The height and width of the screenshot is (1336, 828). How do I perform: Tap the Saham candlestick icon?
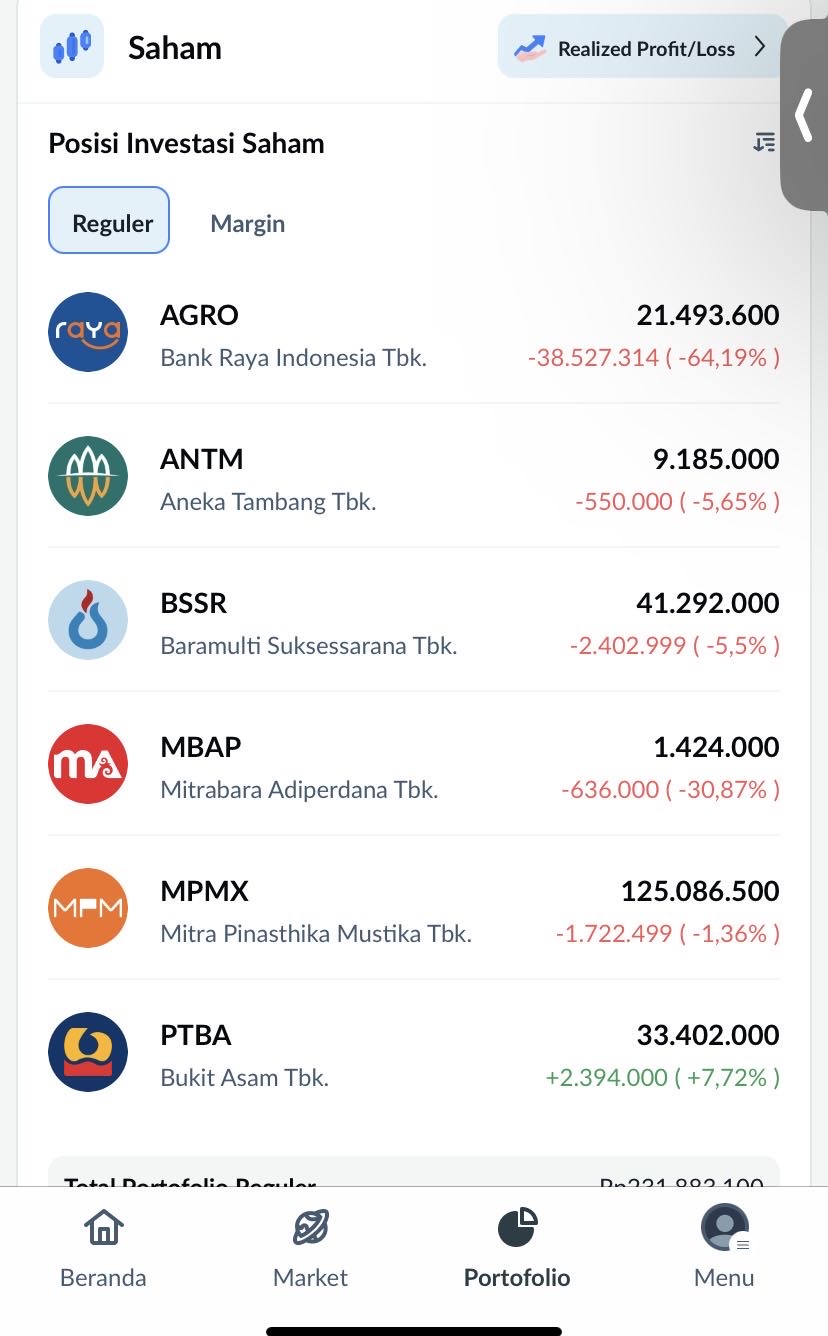click(72, 46)
